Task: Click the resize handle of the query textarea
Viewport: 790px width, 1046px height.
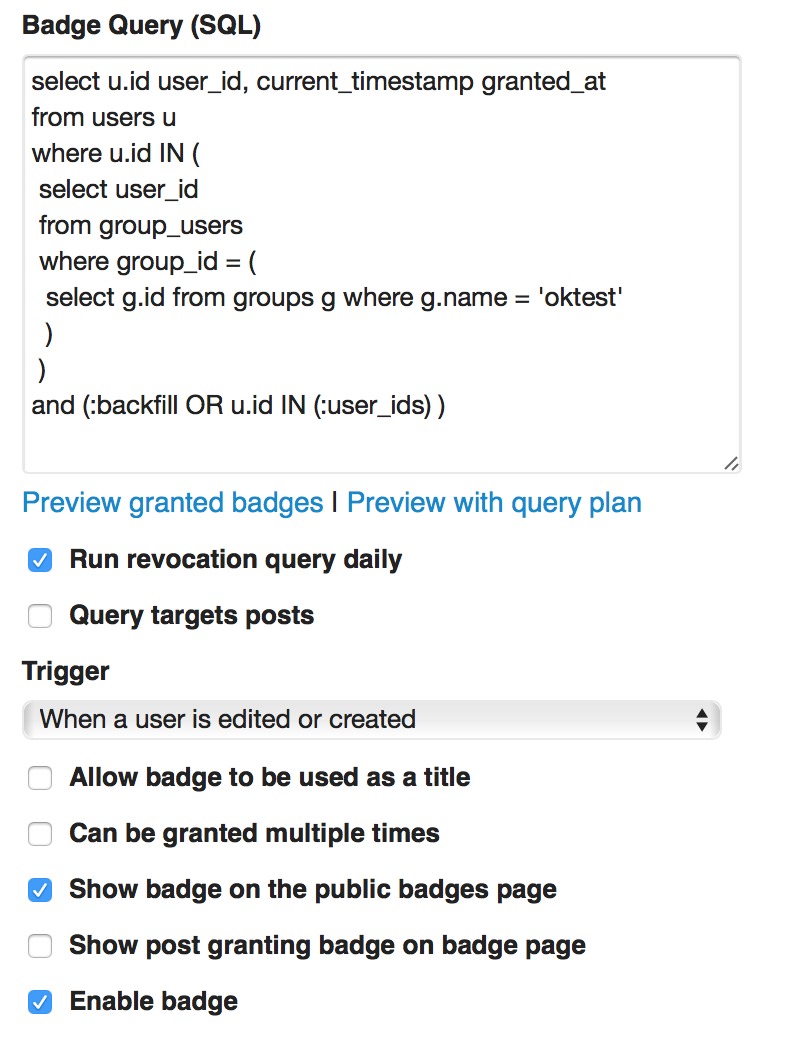Action: [x=731, y=463]
